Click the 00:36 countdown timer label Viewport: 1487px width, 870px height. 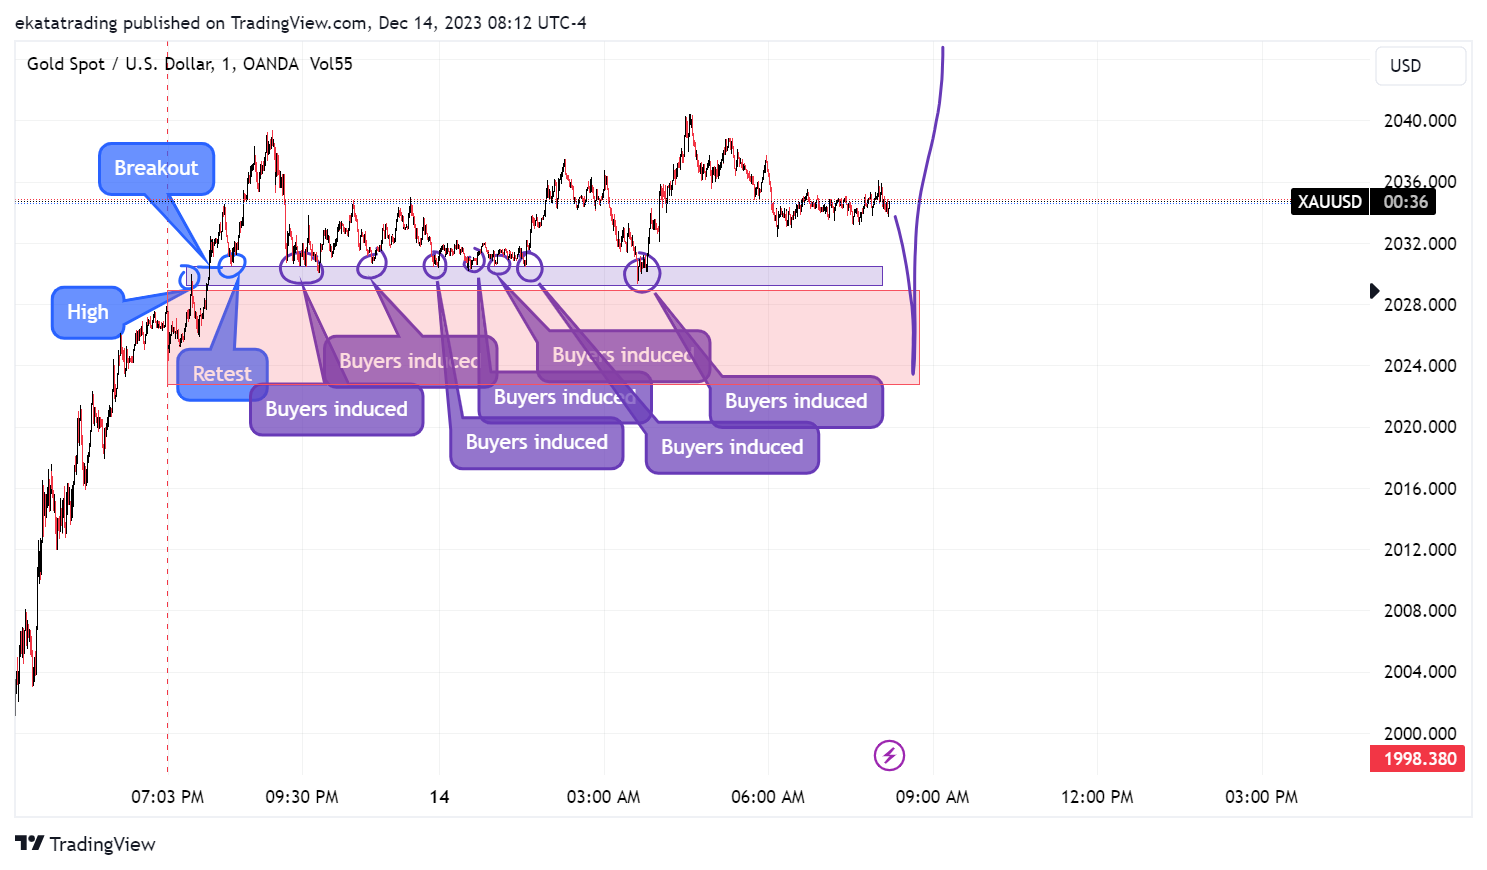(1405, 202)
